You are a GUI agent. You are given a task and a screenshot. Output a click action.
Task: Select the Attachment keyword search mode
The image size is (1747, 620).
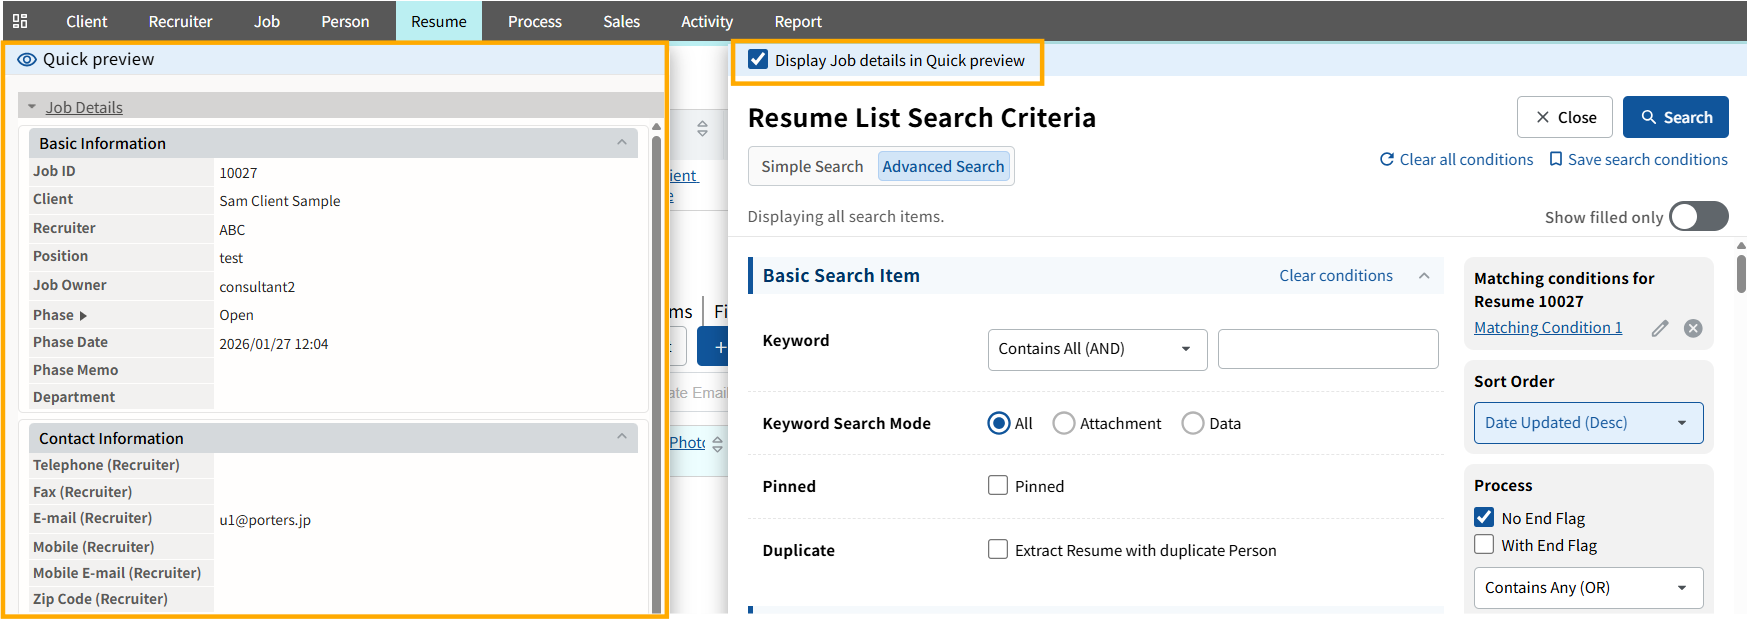point(1064,424)
